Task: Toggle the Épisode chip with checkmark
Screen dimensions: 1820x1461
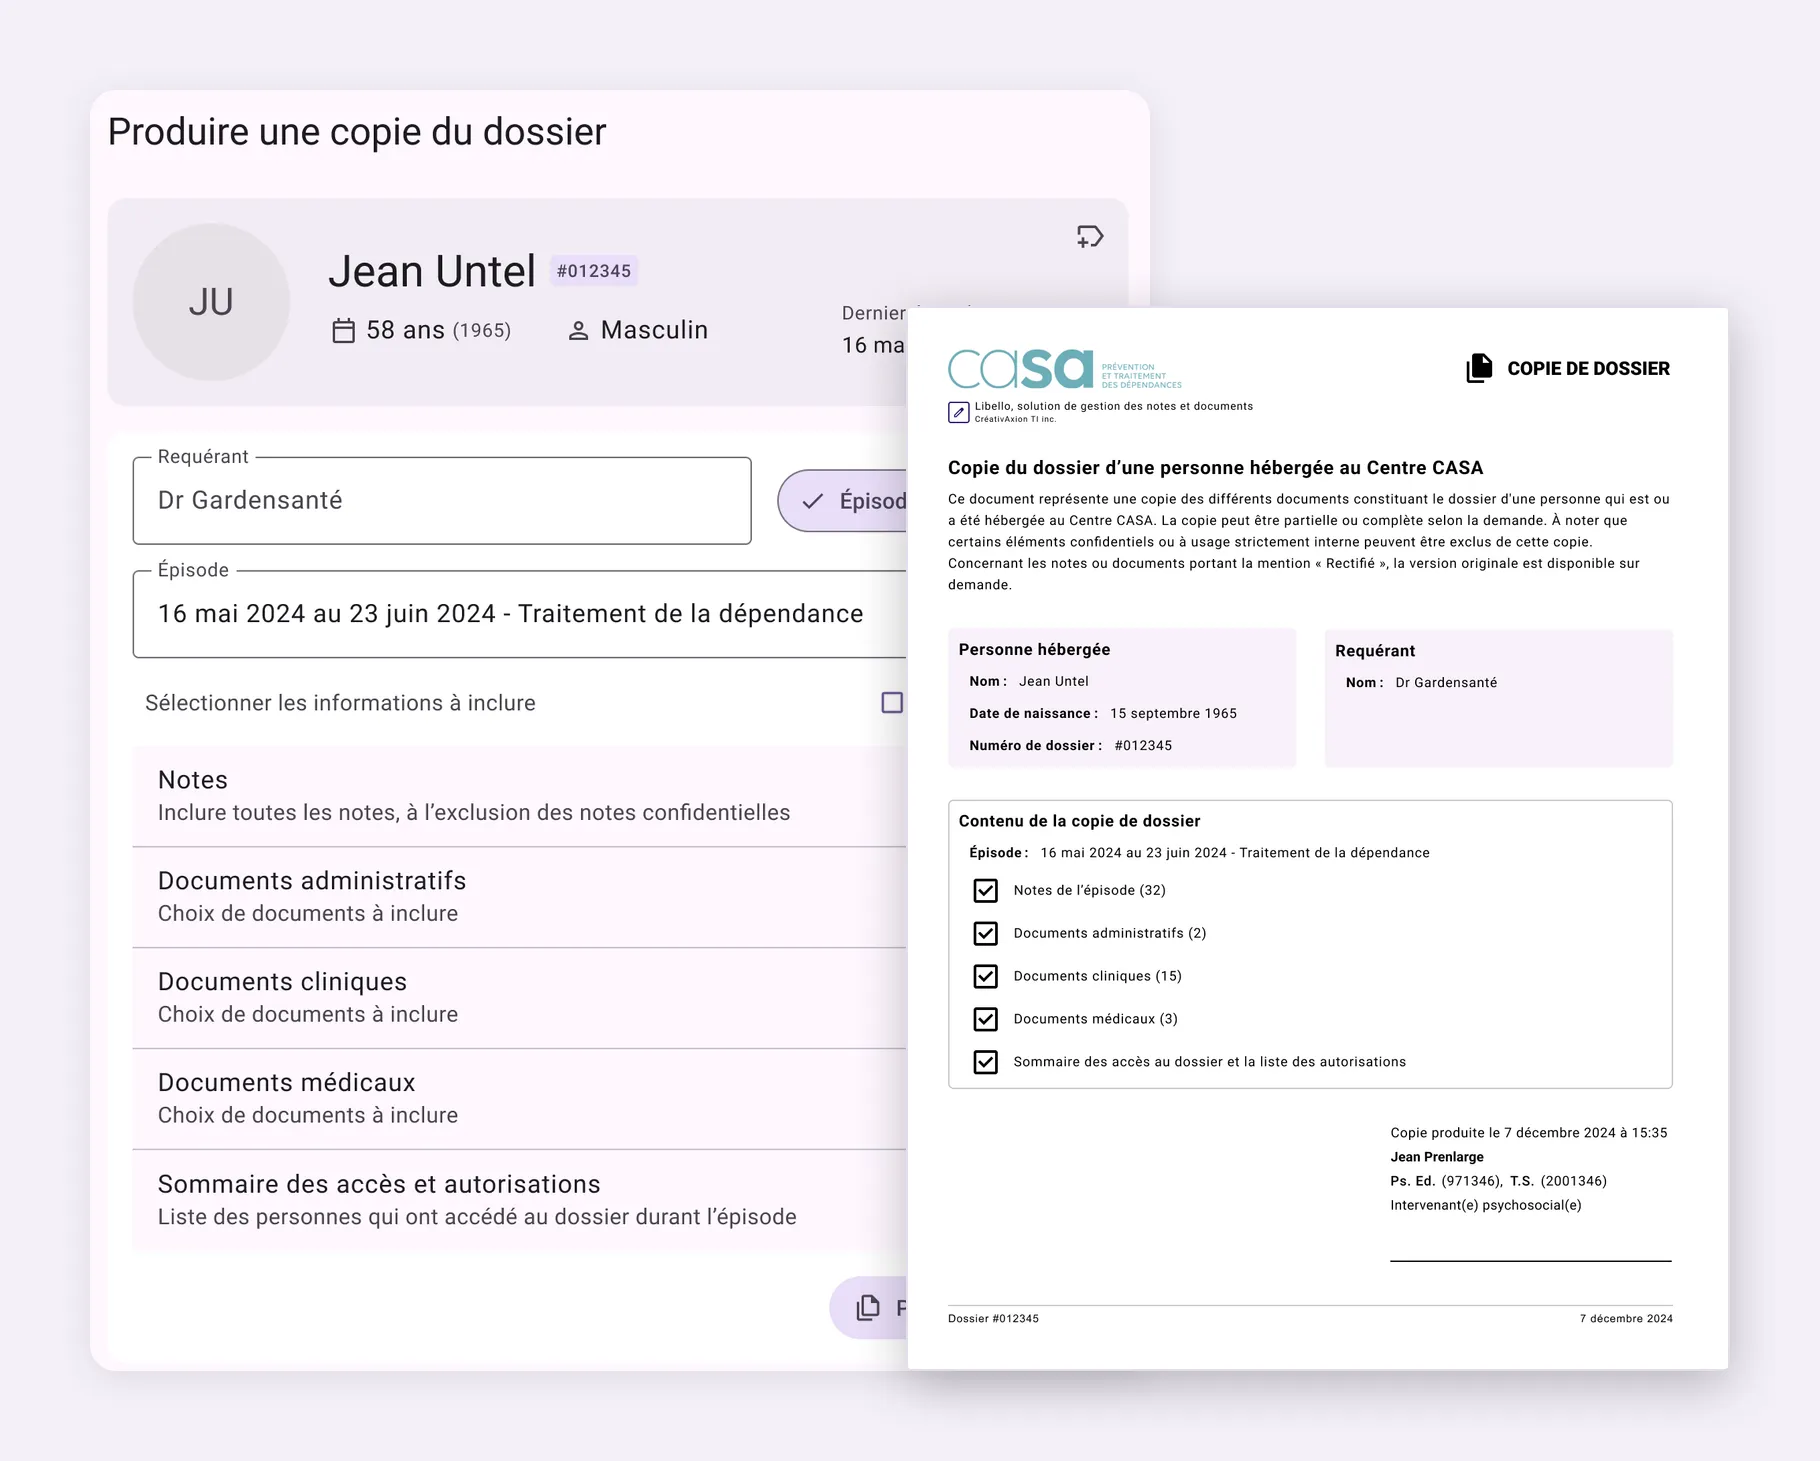Action: click(x=843, y=501)
